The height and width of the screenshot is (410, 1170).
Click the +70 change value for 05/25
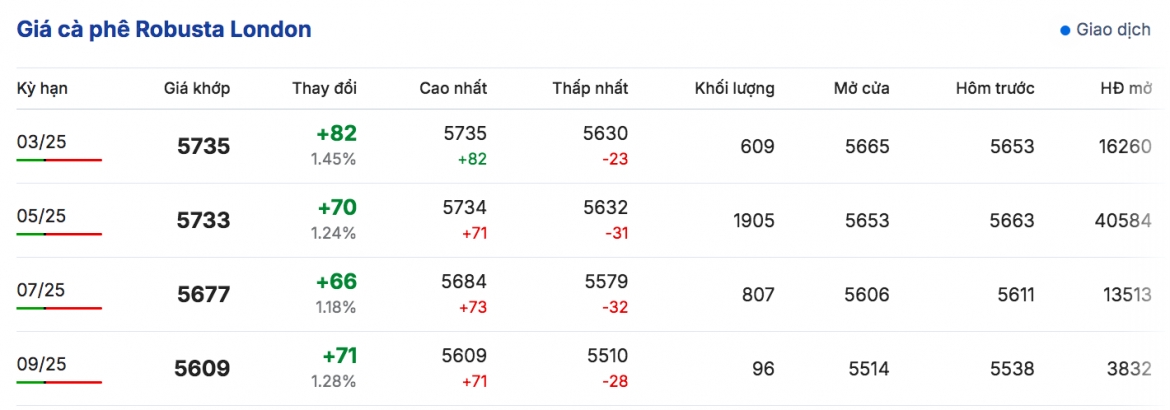click(x=337, y=207)
